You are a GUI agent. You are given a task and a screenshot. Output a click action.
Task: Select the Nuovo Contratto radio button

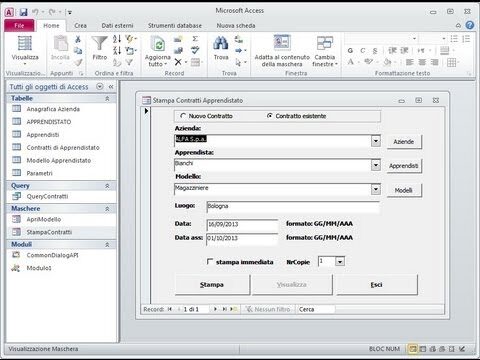[x=183, y=116]
